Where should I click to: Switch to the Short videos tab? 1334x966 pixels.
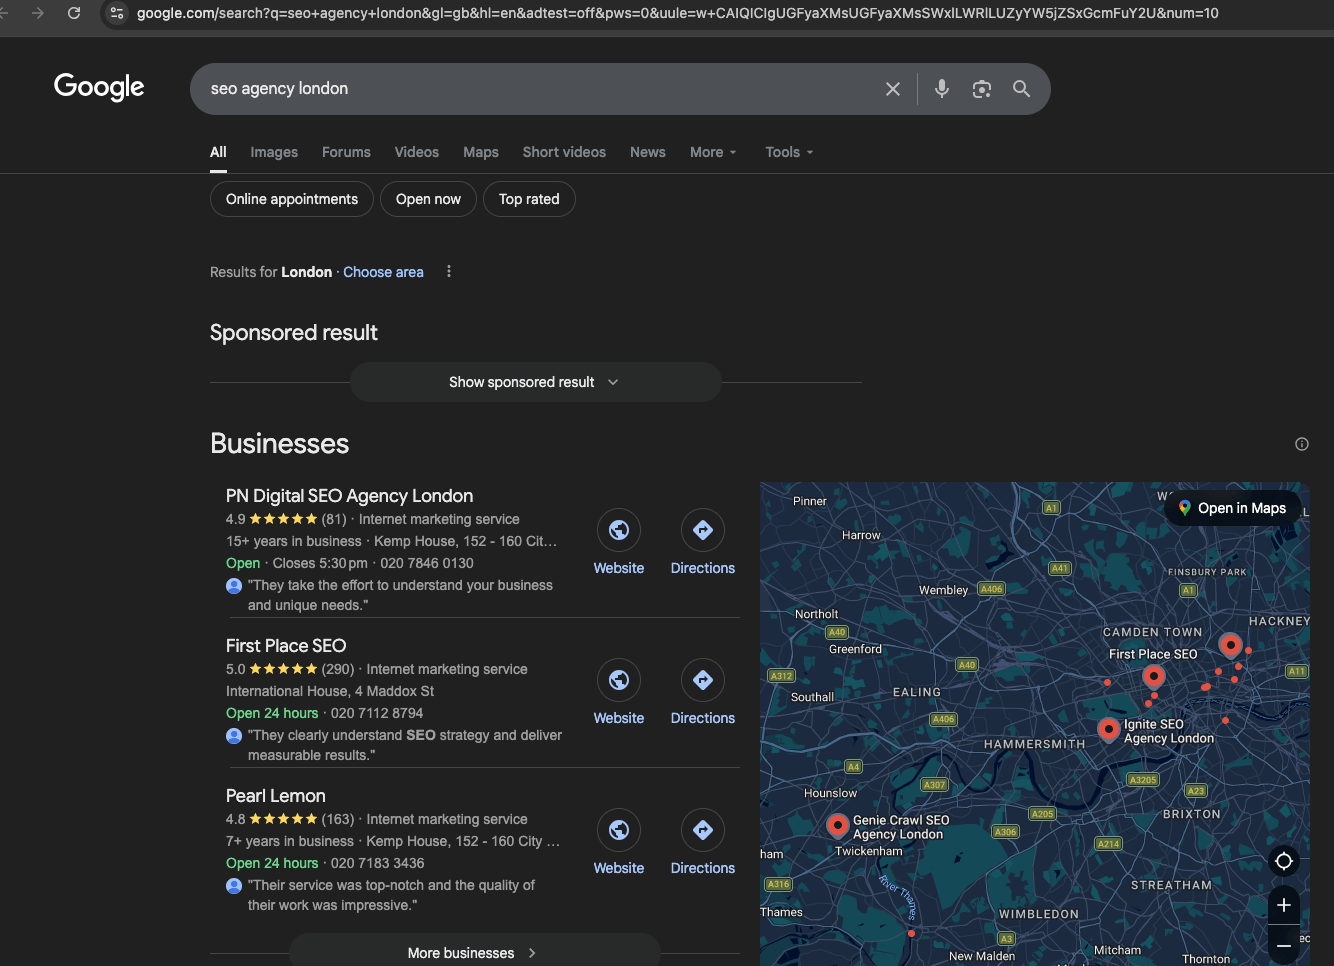[x=564, y=152]
